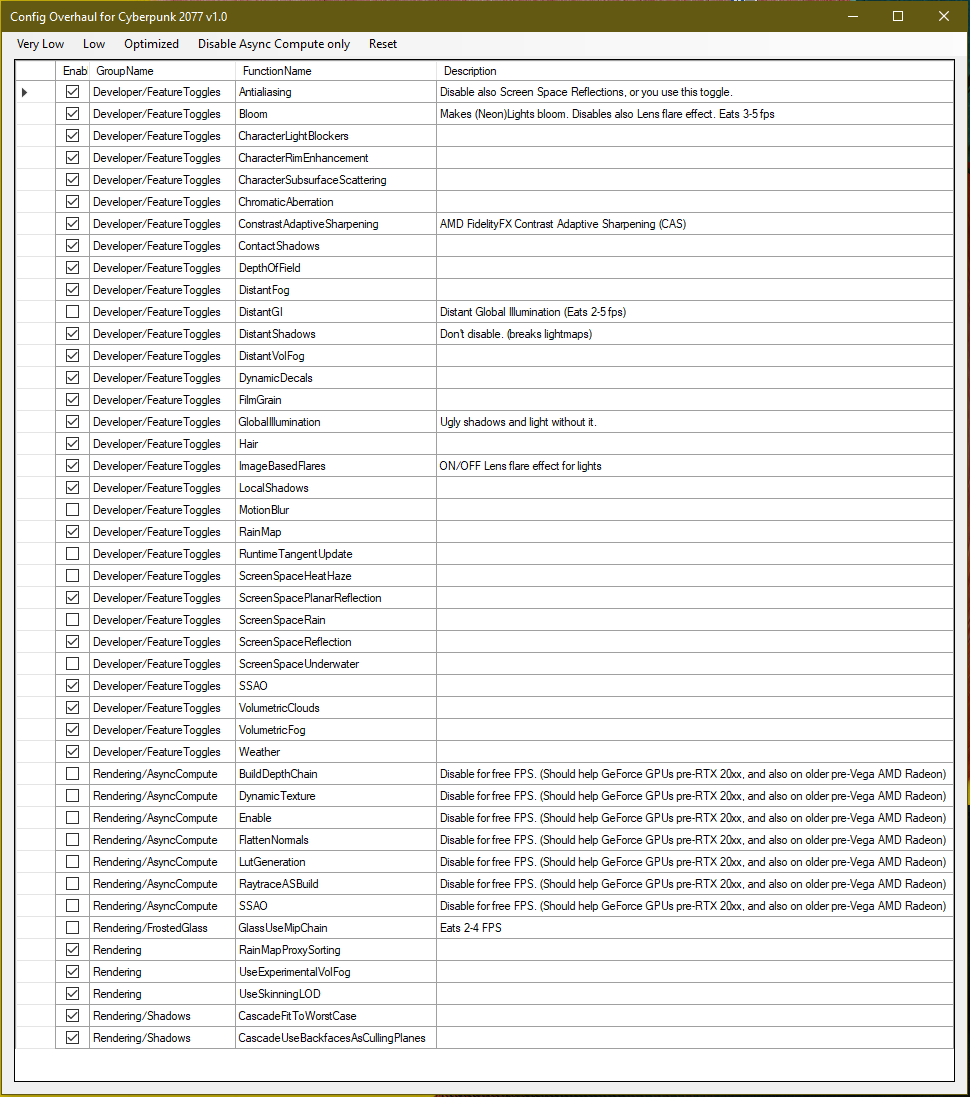
Task: Toggle the Antialiasing checkbox
Action: tap(72, 92)
